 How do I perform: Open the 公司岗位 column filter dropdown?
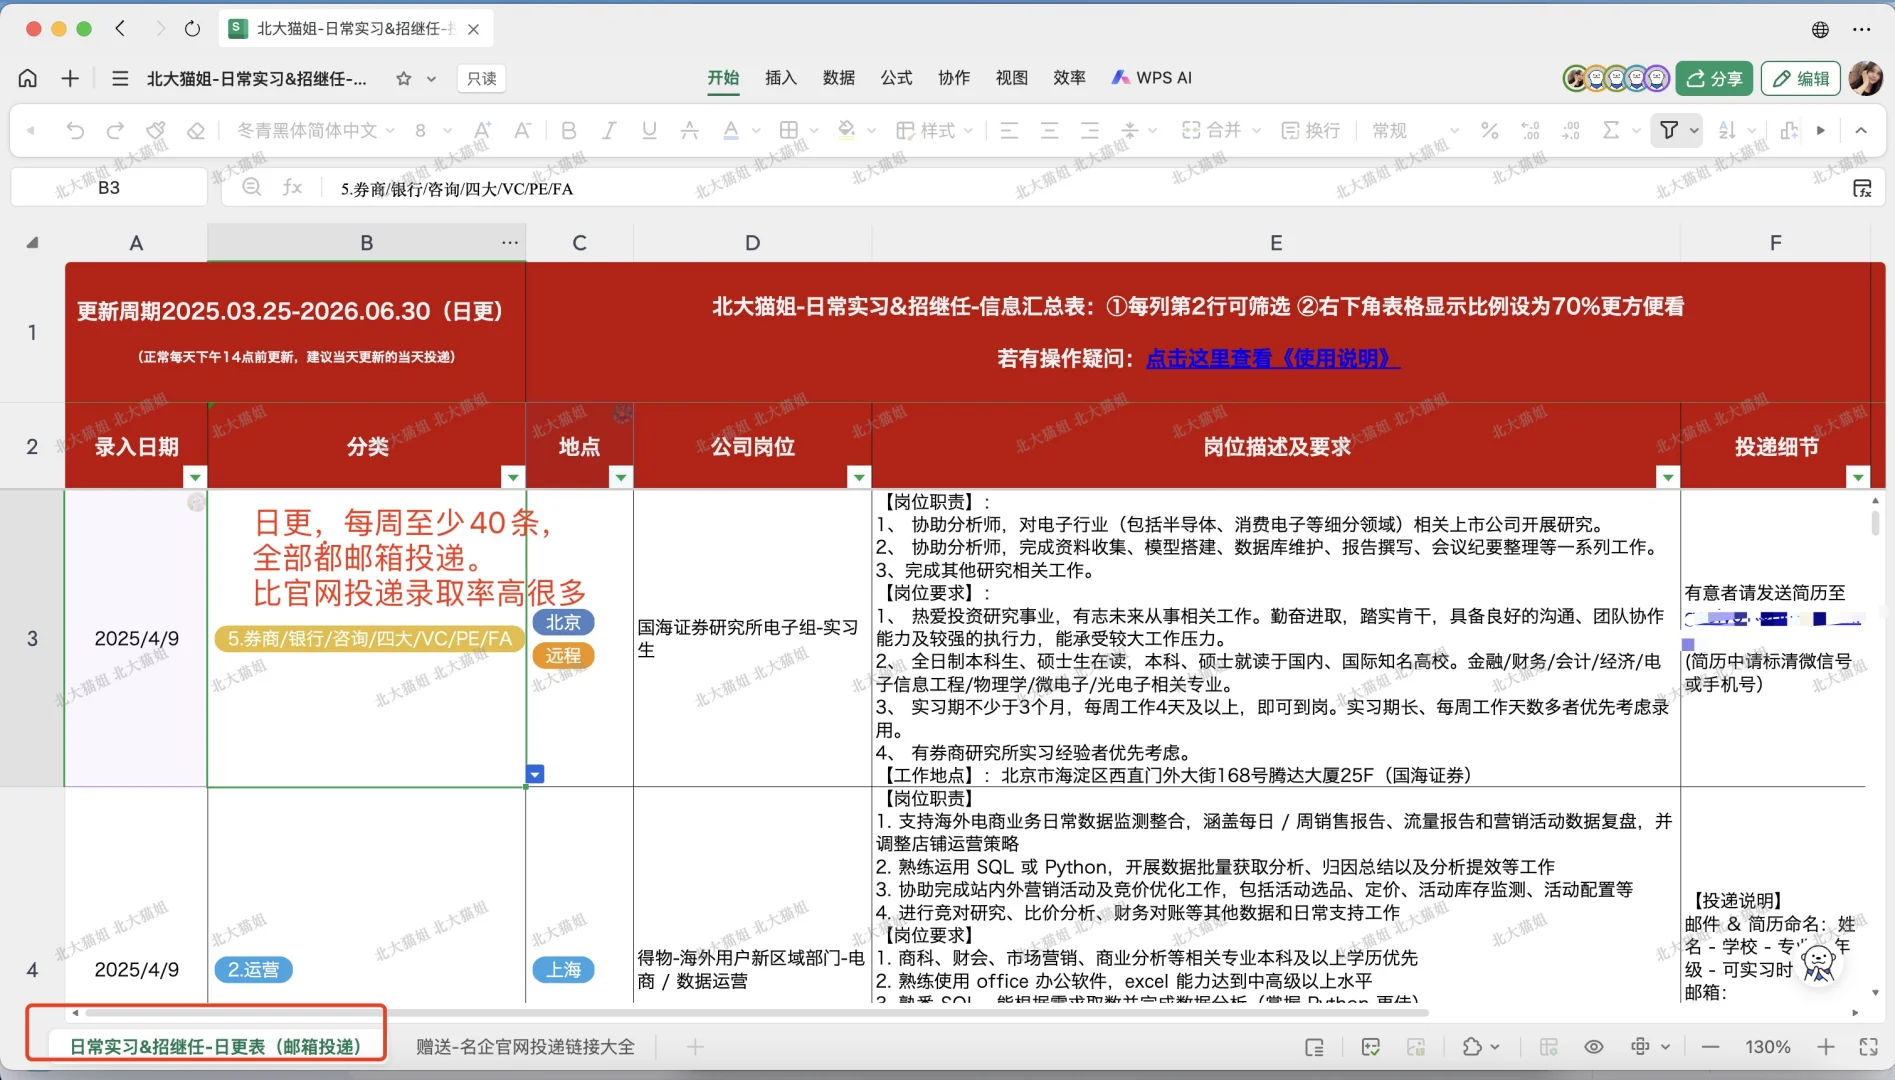pos(859,477)
